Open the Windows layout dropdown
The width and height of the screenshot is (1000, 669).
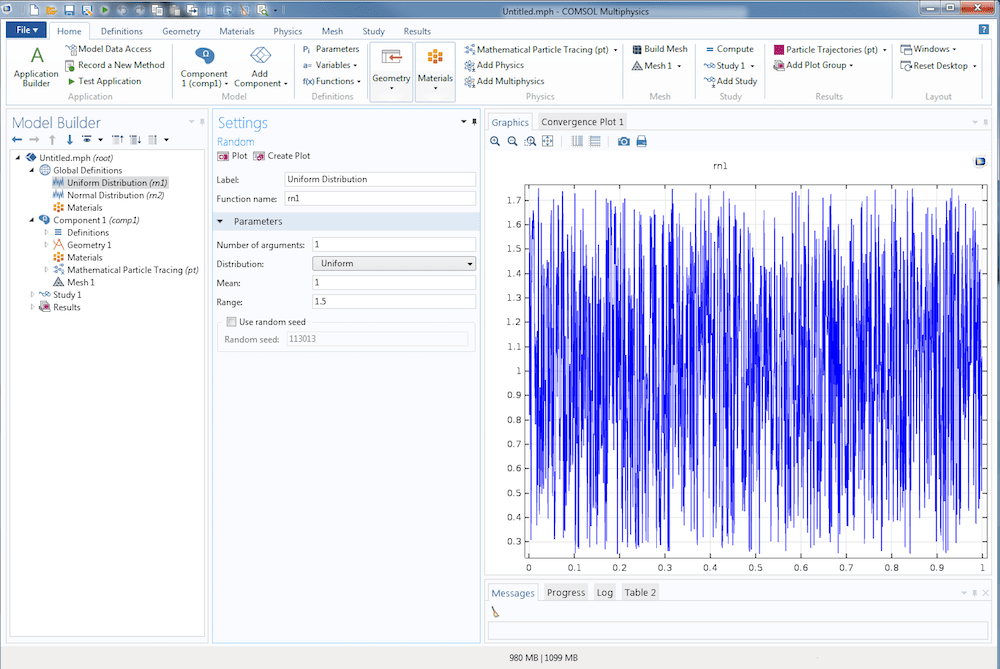click(x=928, y=49)
